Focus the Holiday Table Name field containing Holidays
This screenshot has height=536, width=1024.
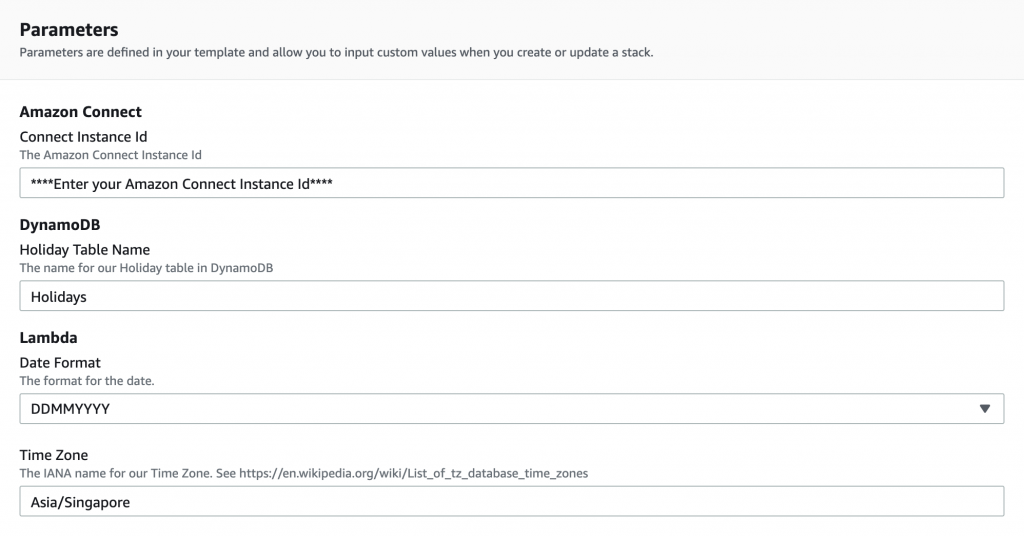(511, 296)
